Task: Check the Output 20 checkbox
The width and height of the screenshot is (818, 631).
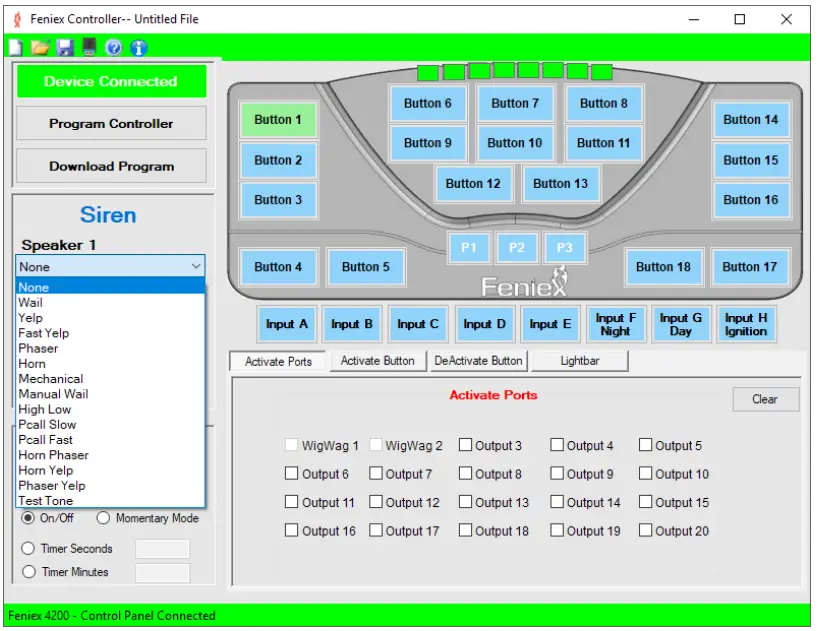Action: pos(645,530)
